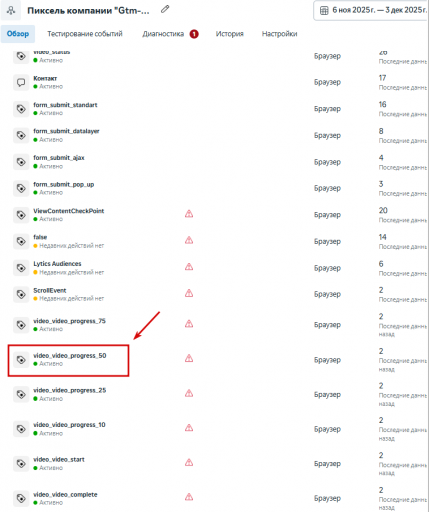Viewport: 429px width, 512px height.
Task: Go to the Настройки tab
Action: (279, 34)
